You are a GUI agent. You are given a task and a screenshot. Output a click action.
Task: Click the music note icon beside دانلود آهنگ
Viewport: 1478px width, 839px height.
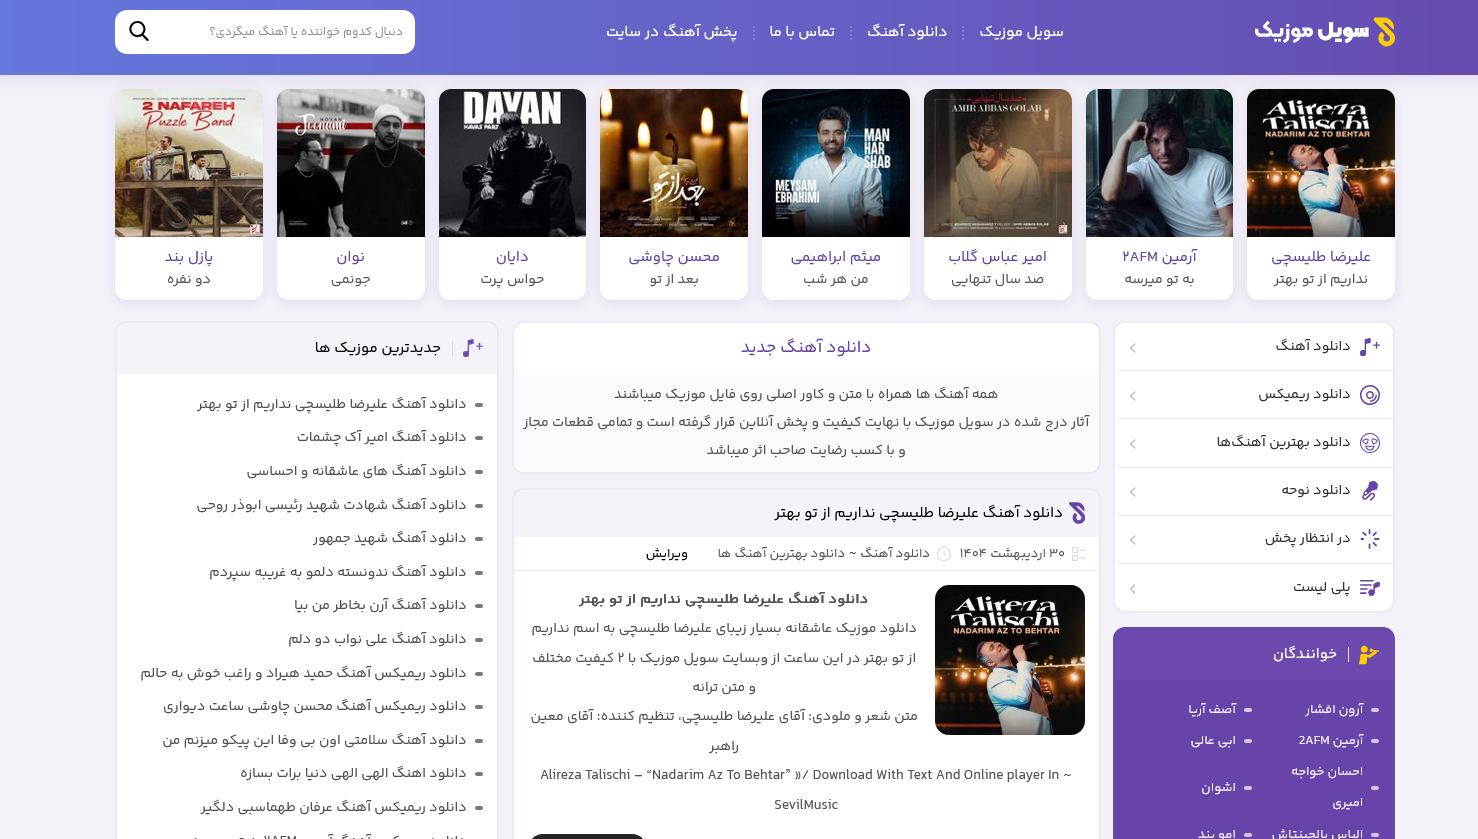[1370, 347]
